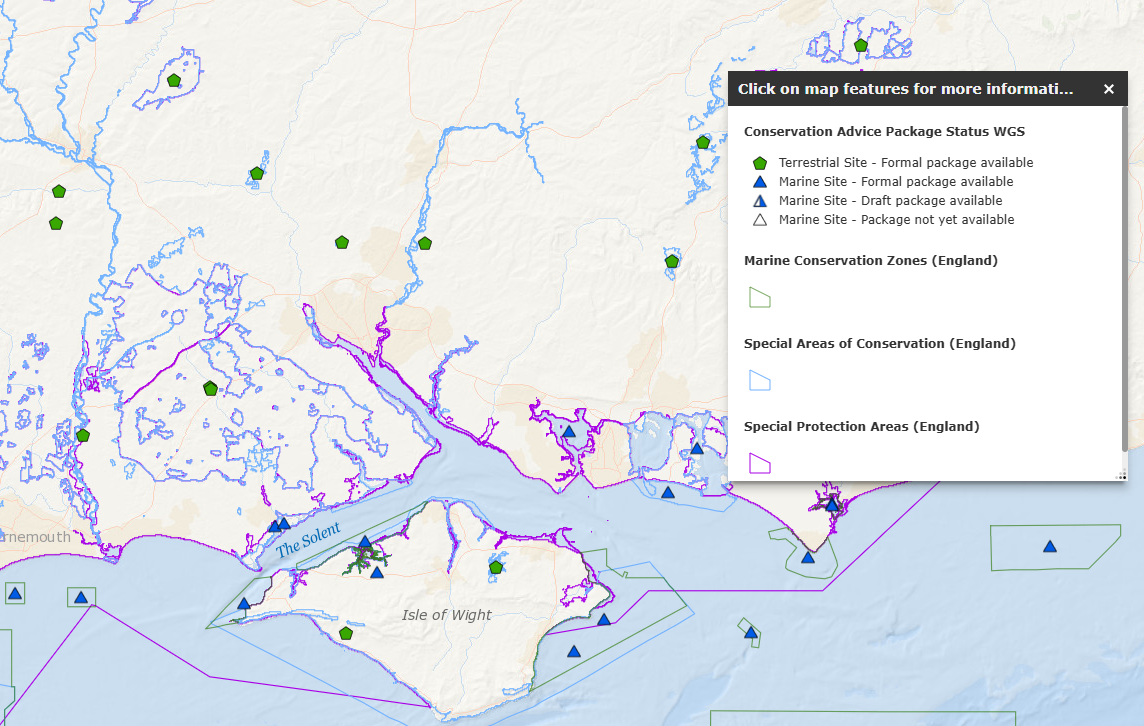This screenshot has width=1144, height=726.
Task: Click the Marine Conservation Zones green polygon symbol
Action: coord(759,297)
